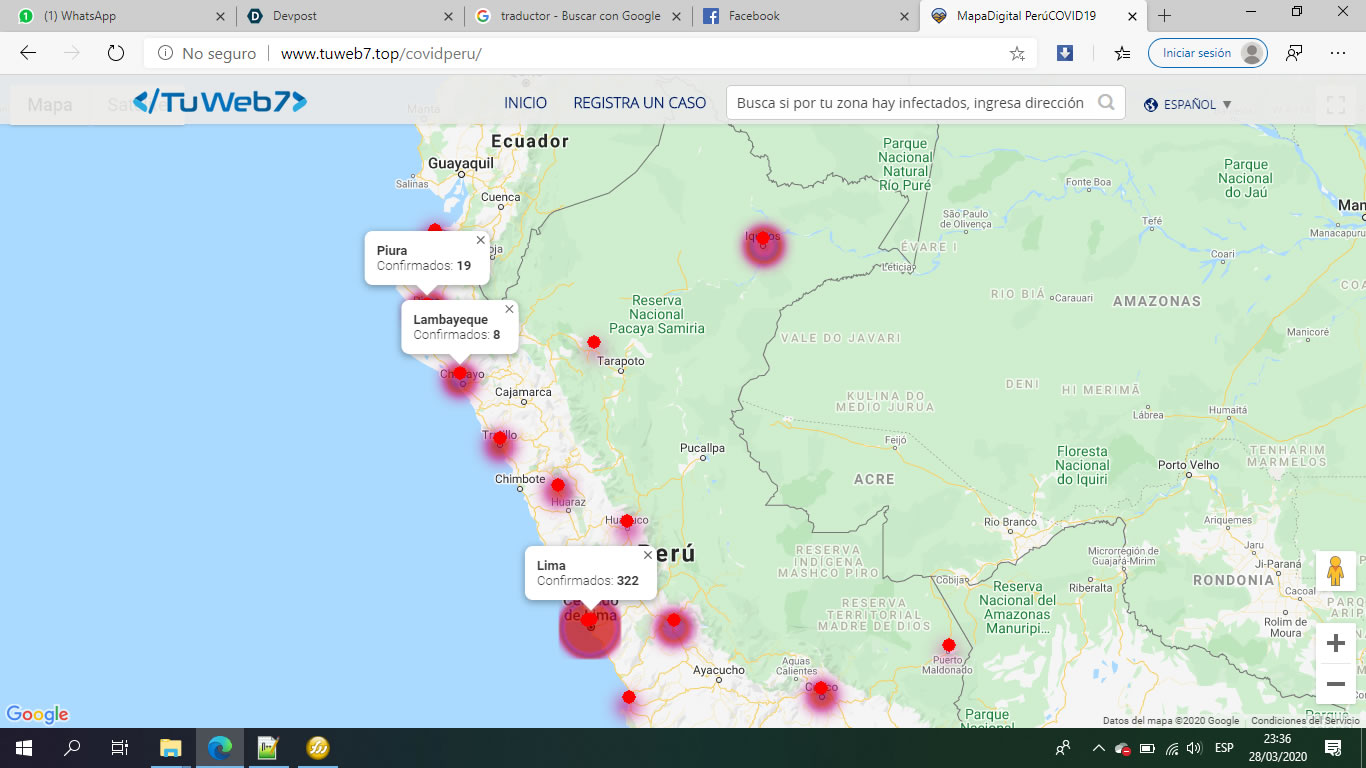Click the browser URL address bar
Screen dimensions: 1366x768
[x=590, y=54]
